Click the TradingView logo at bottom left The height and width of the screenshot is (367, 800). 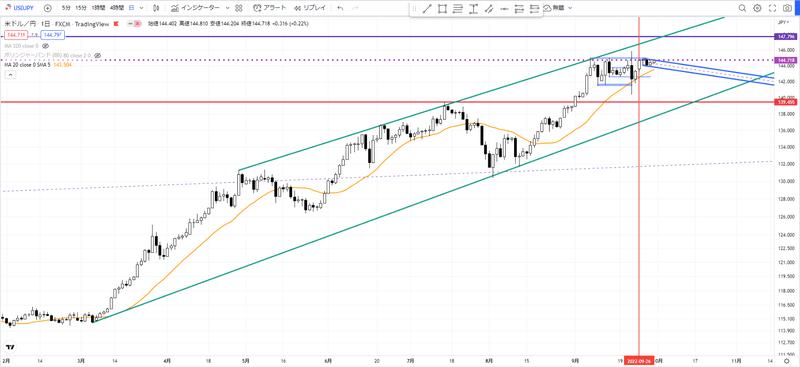pyautogui.click(x=10, y=347)
